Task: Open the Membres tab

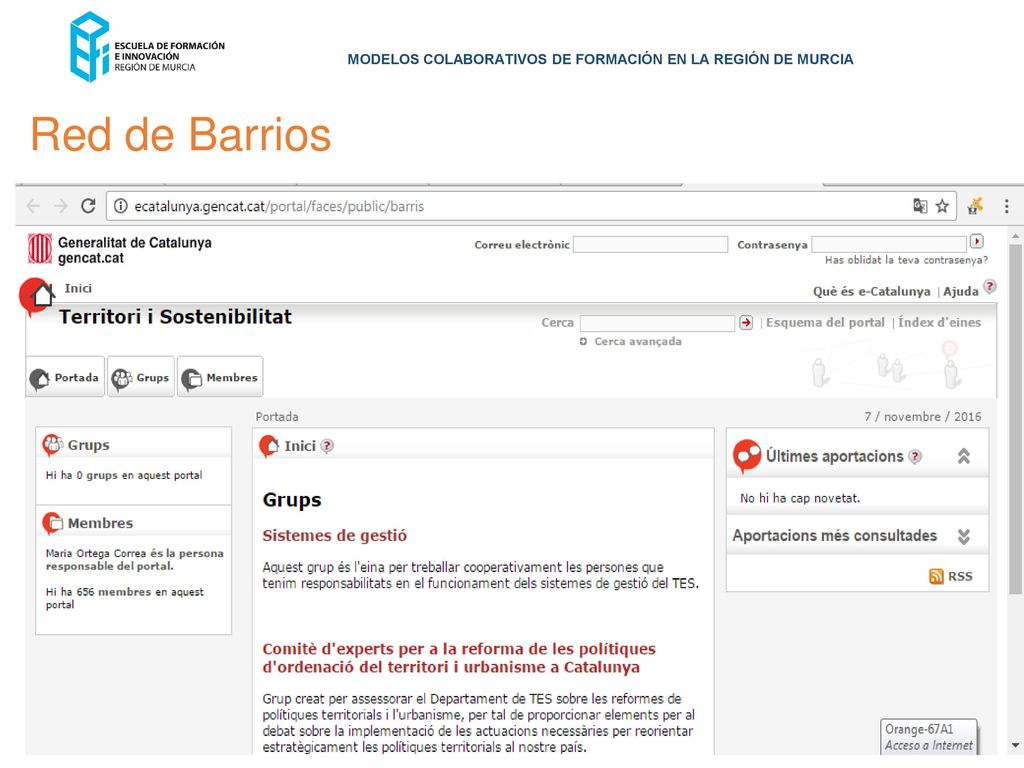Action: pos(220,377)
